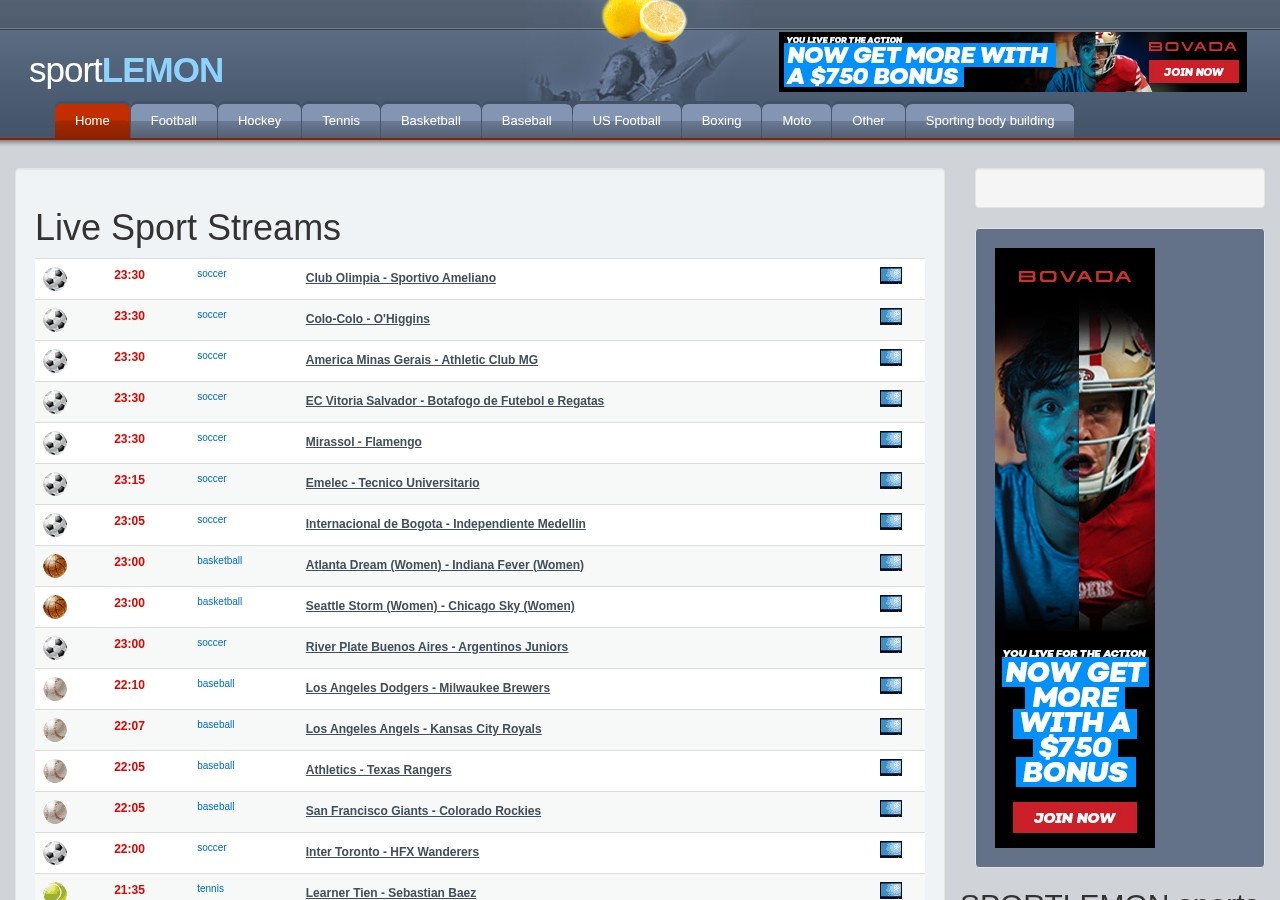1280x900 pixels.
Task: Click the soccer ball icon for Club Olimpia match
Action: 55,279
